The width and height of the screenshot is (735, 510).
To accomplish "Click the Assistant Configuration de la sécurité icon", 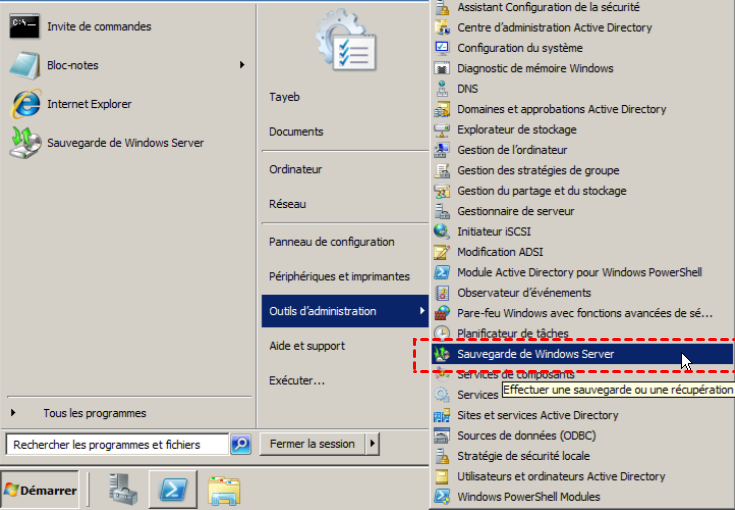I will pos(442,7).
